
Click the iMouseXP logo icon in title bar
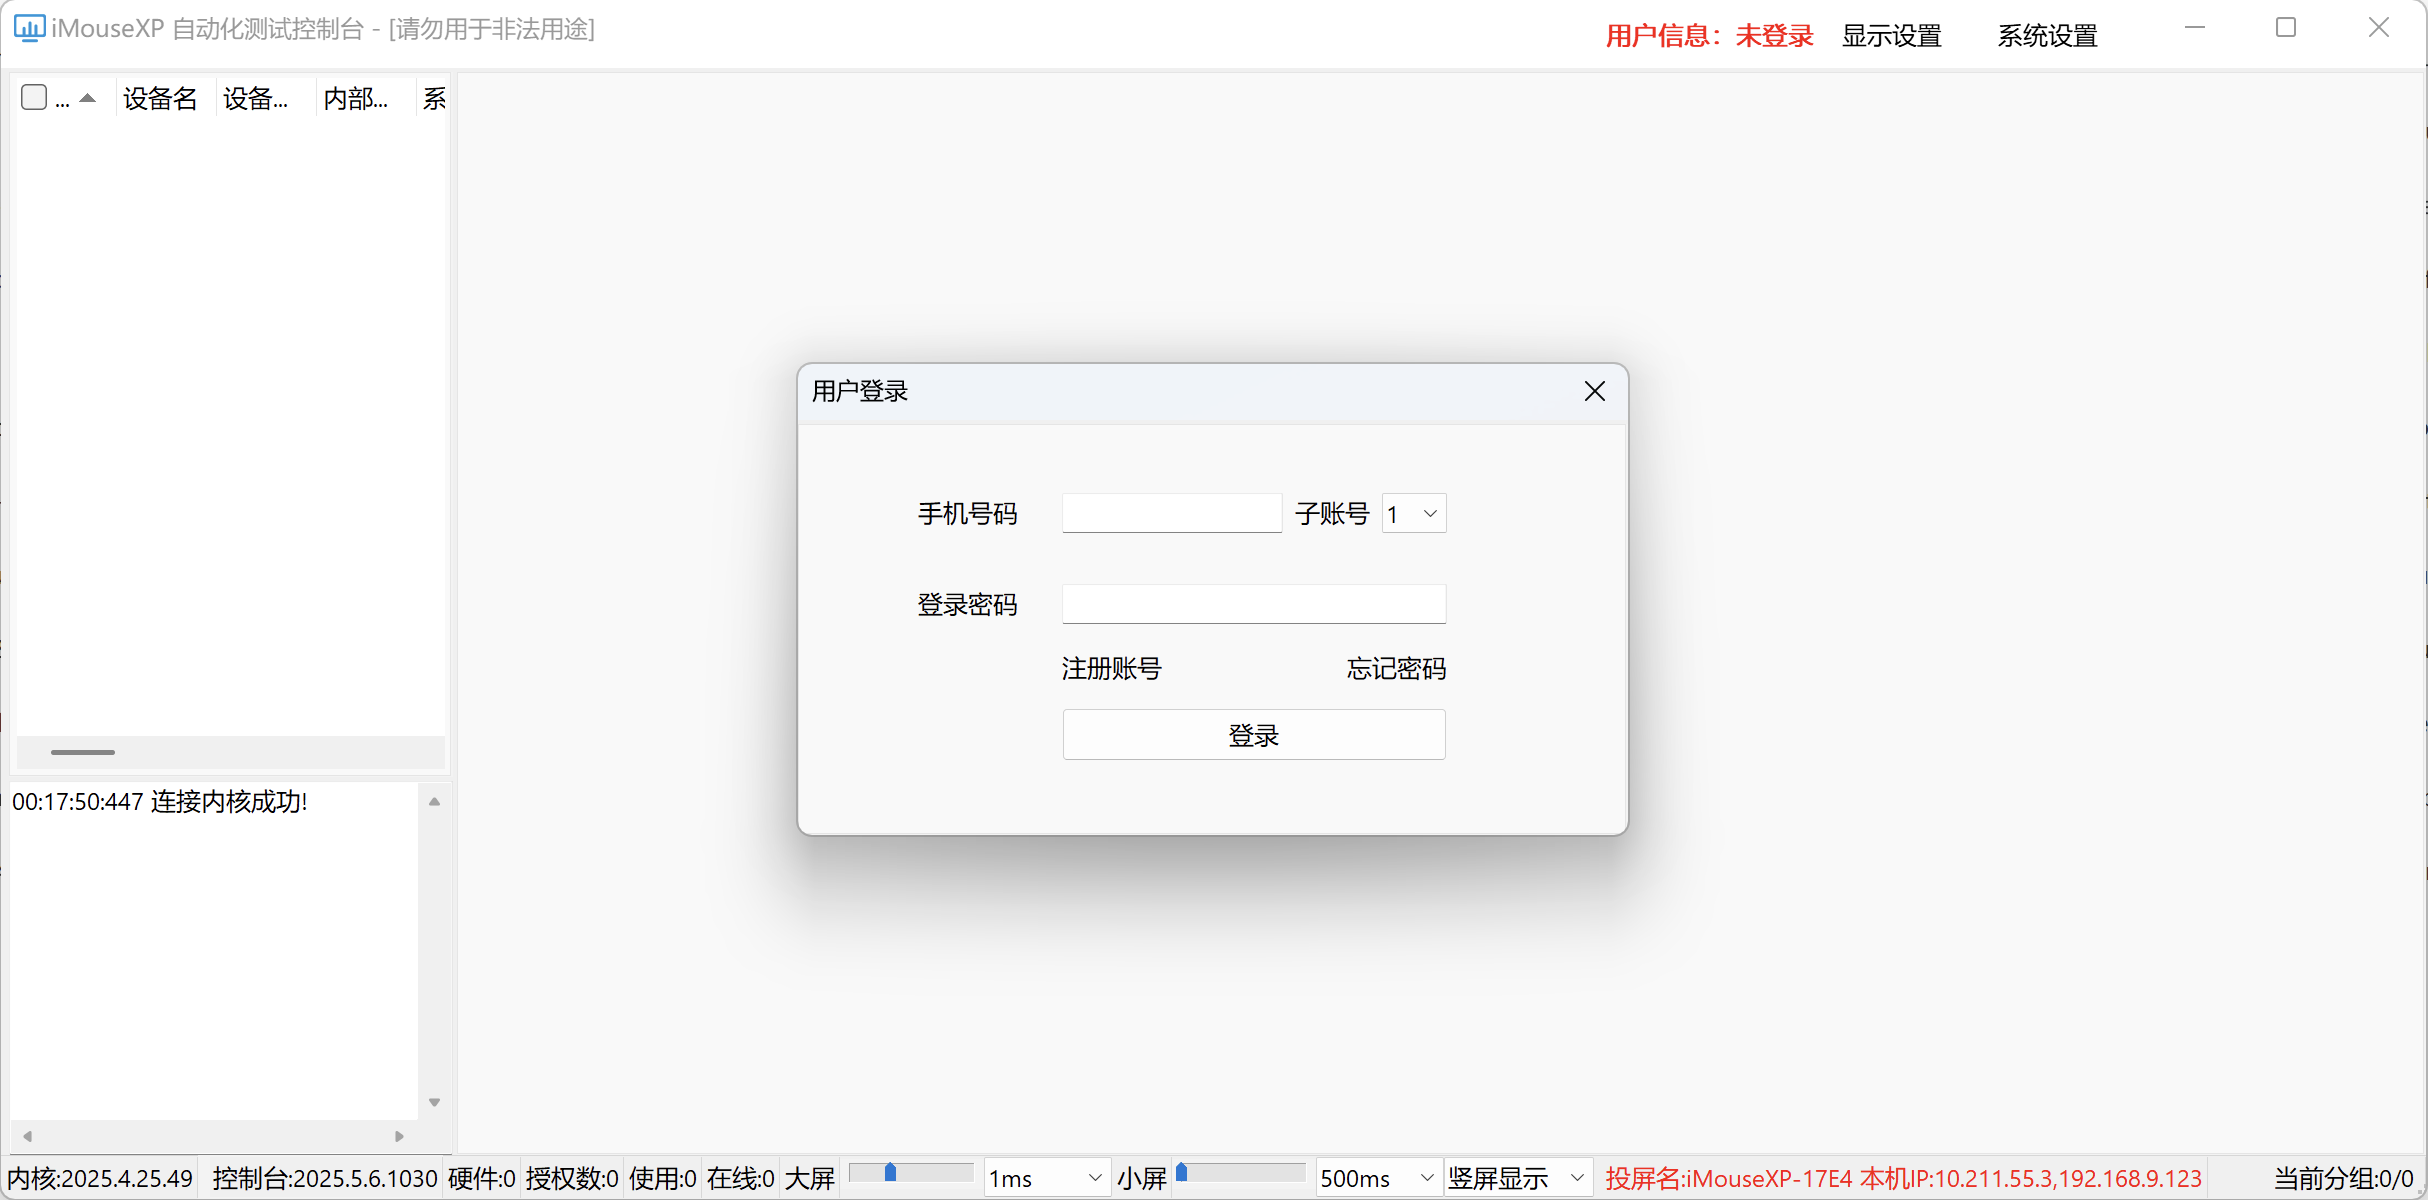click(29, 28)
